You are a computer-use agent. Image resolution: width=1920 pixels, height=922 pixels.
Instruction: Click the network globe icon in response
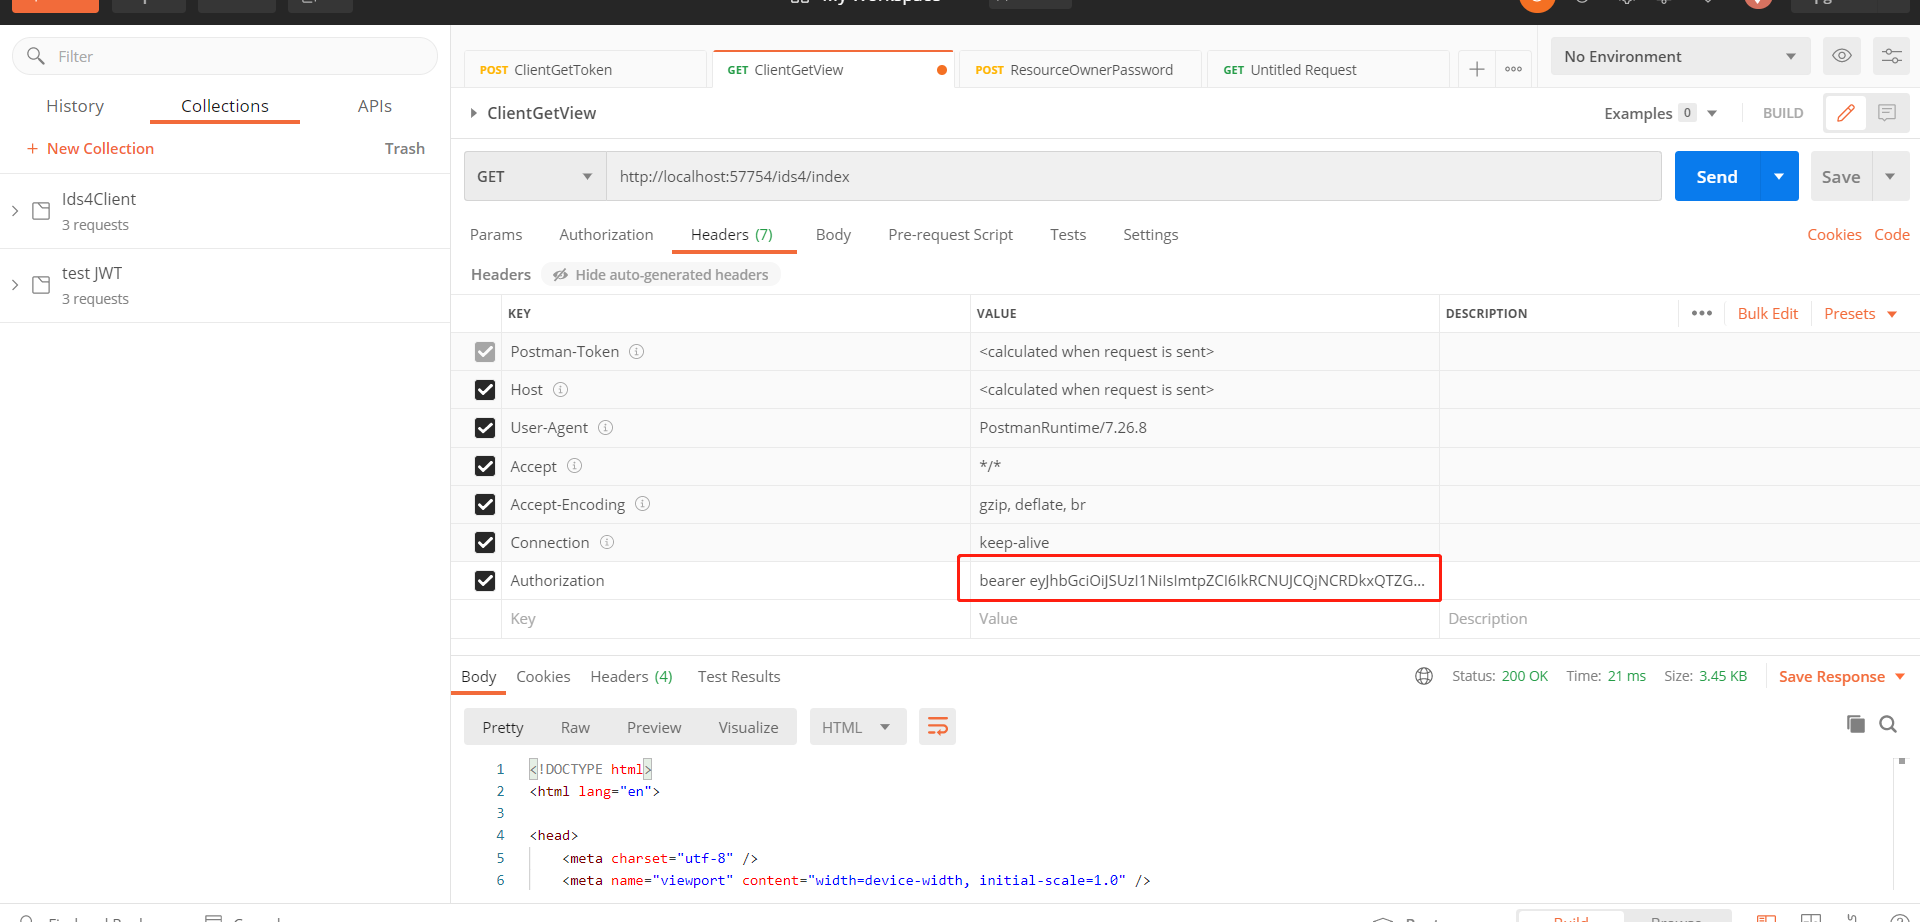click(1424, 676)
